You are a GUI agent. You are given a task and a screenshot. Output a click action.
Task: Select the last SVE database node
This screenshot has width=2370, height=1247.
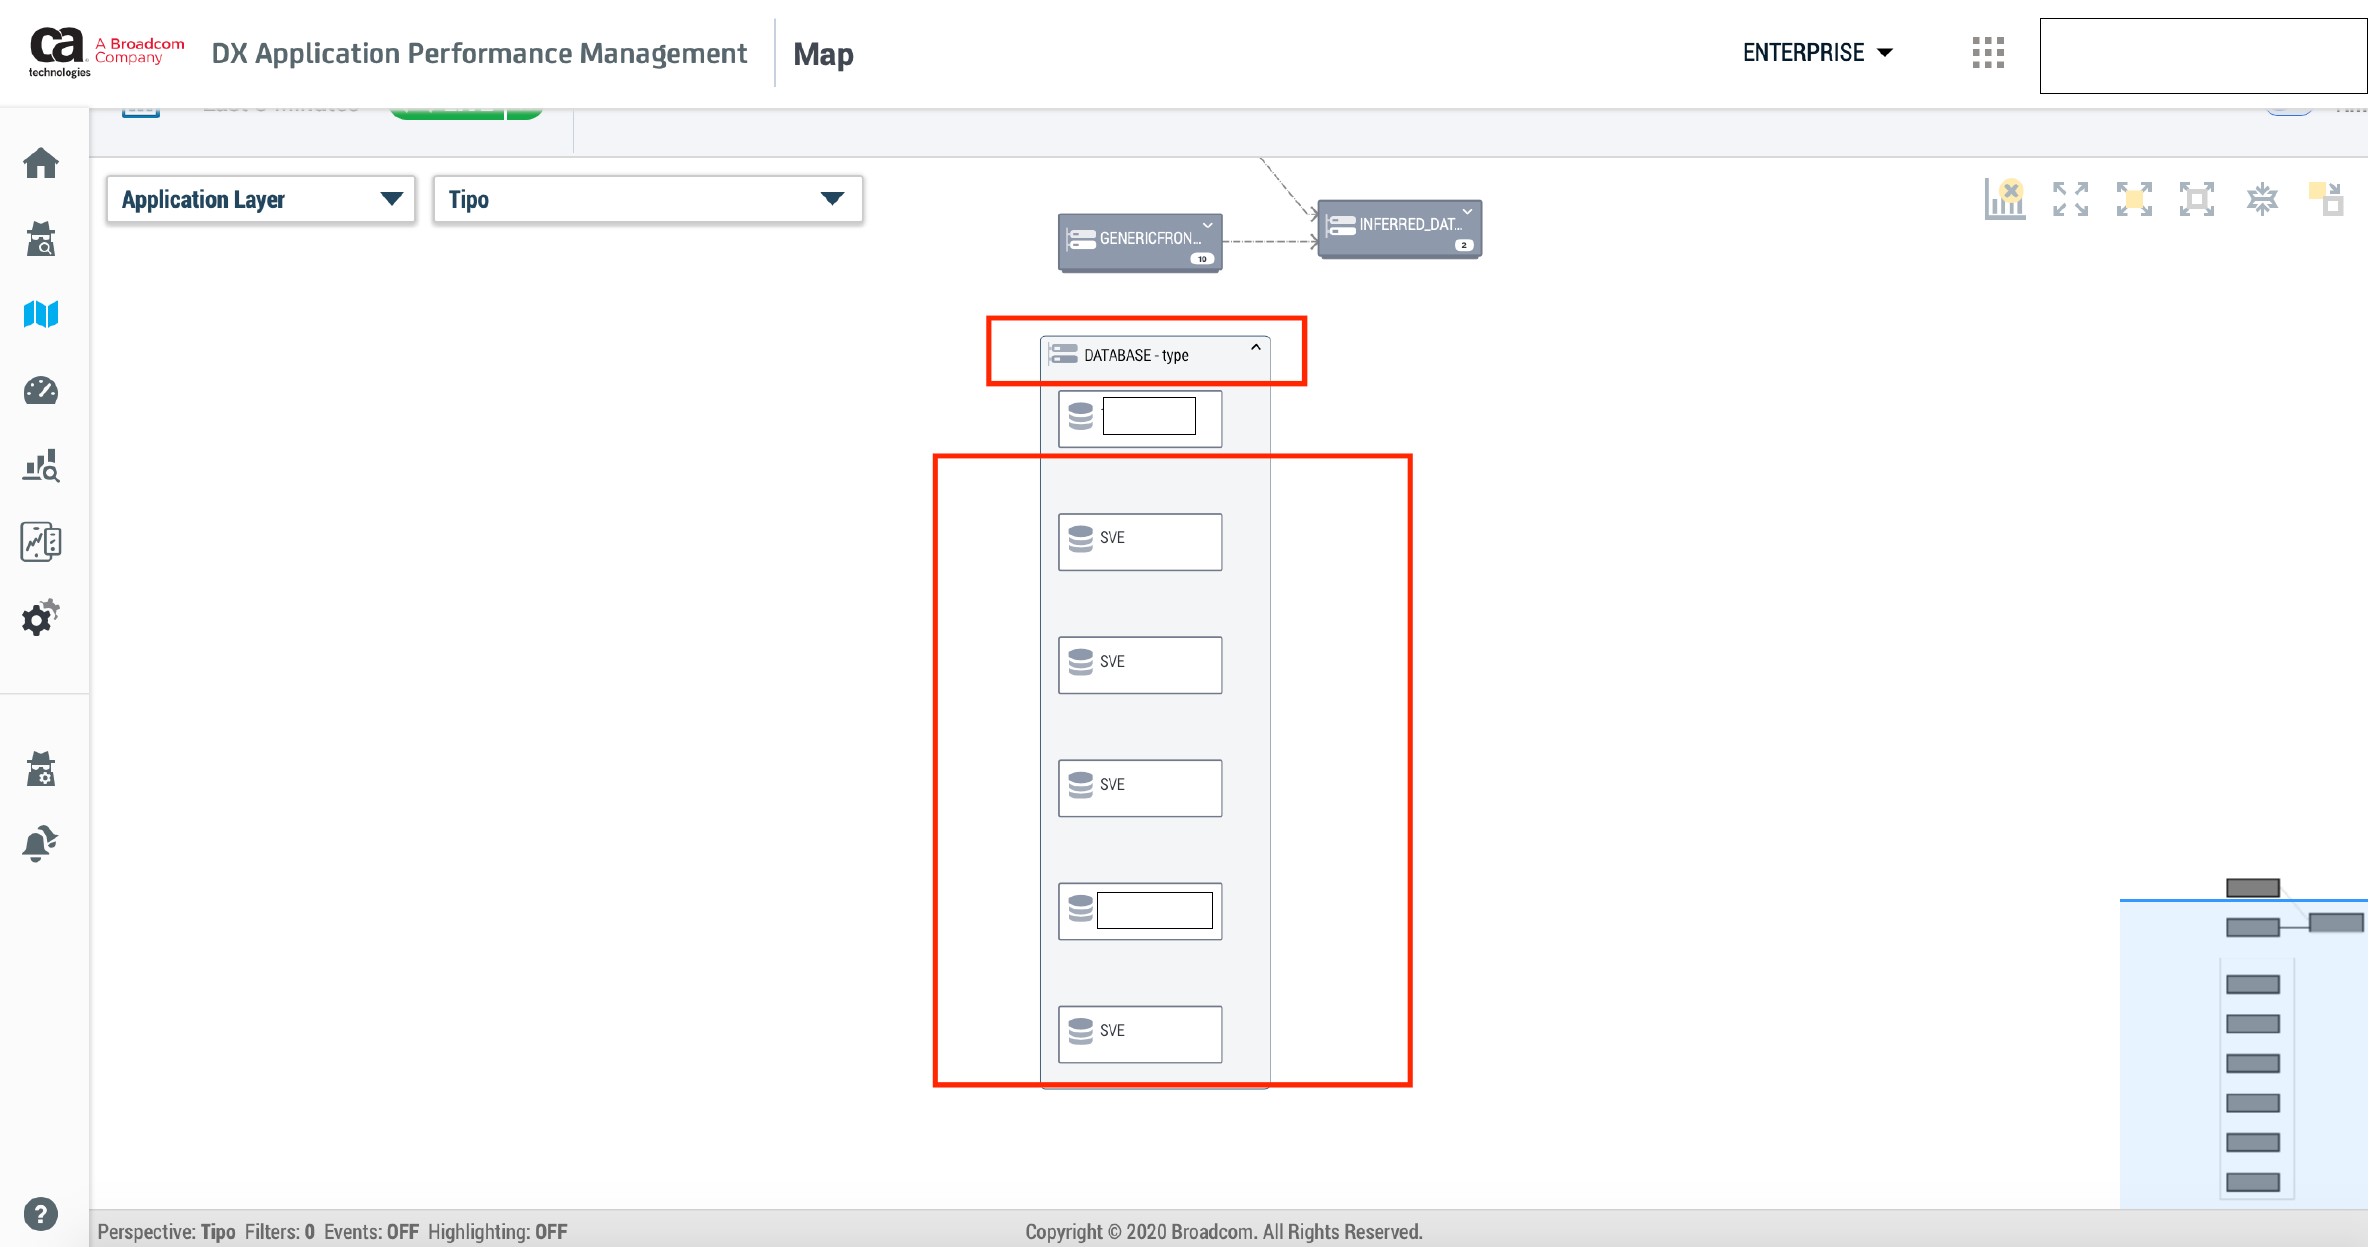tap(1140, 1033)
